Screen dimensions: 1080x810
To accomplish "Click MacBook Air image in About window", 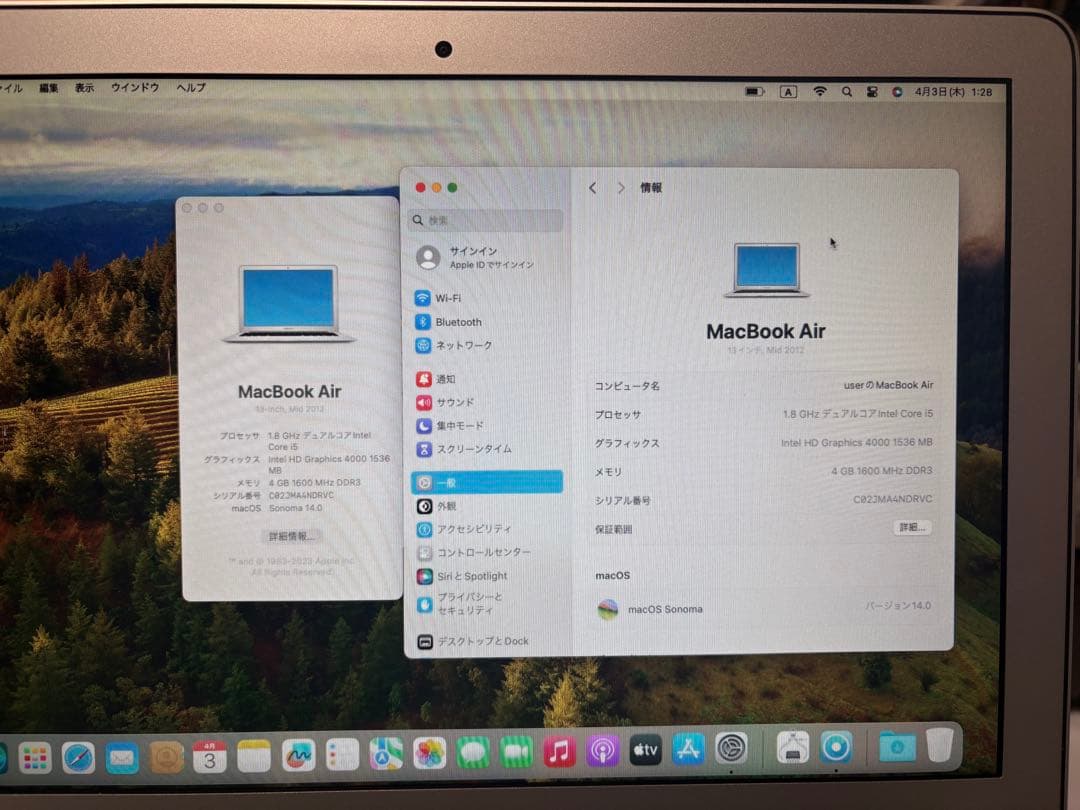I will 289,304.
